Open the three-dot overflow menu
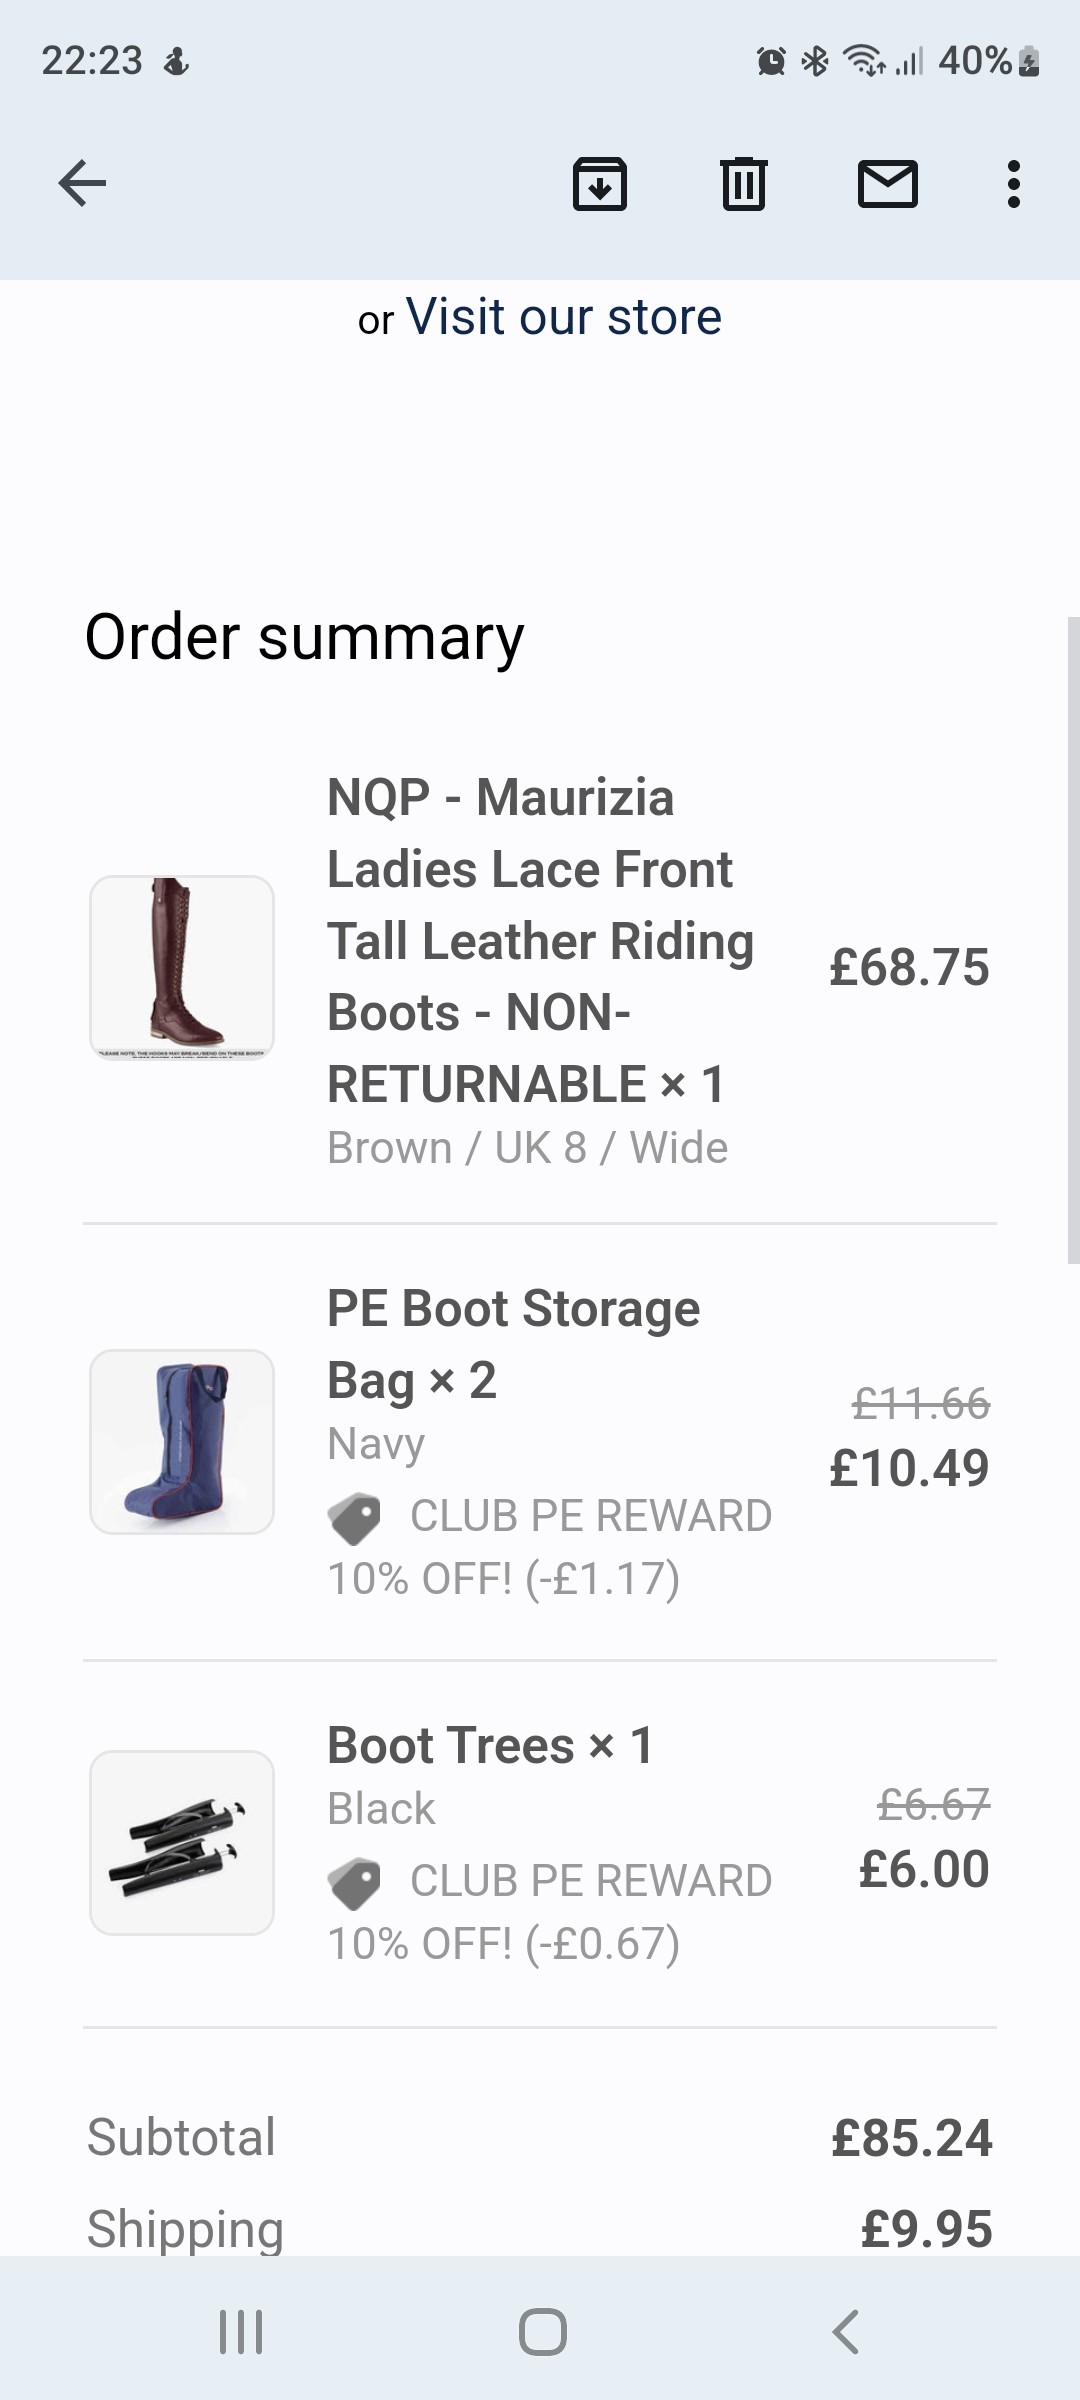The image size is (1080, 2400). [1013, 184]
